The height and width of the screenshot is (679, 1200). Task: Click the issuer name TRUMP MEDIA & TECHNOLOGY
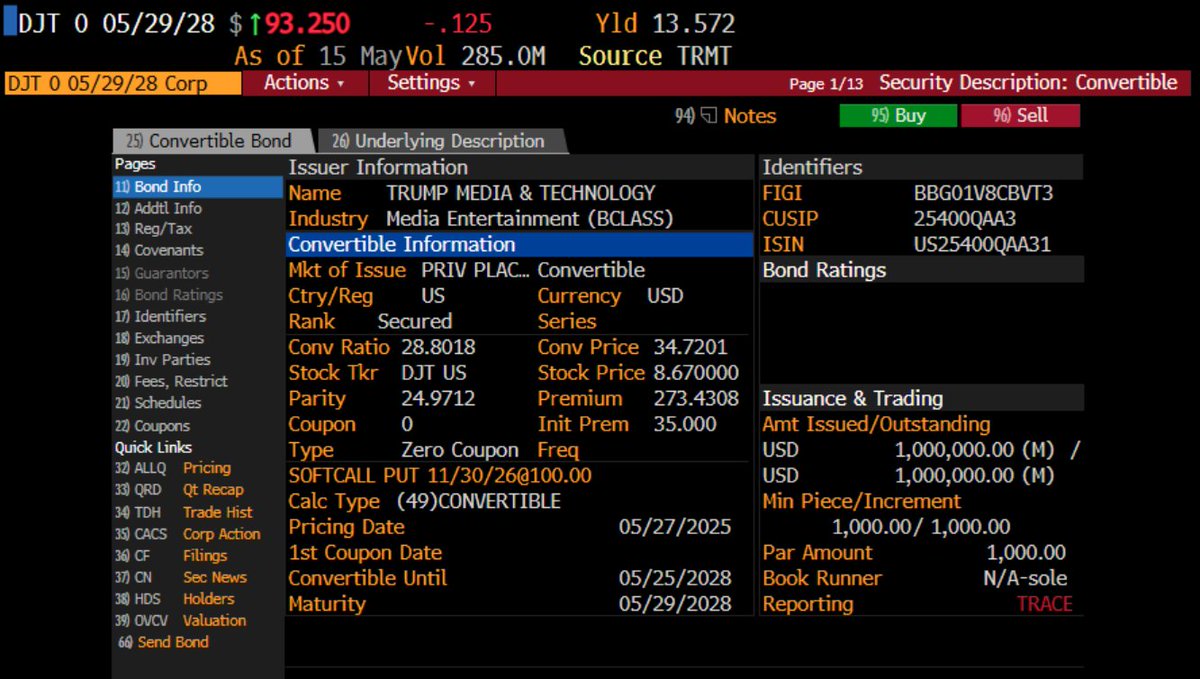click(x=521, y=194)
